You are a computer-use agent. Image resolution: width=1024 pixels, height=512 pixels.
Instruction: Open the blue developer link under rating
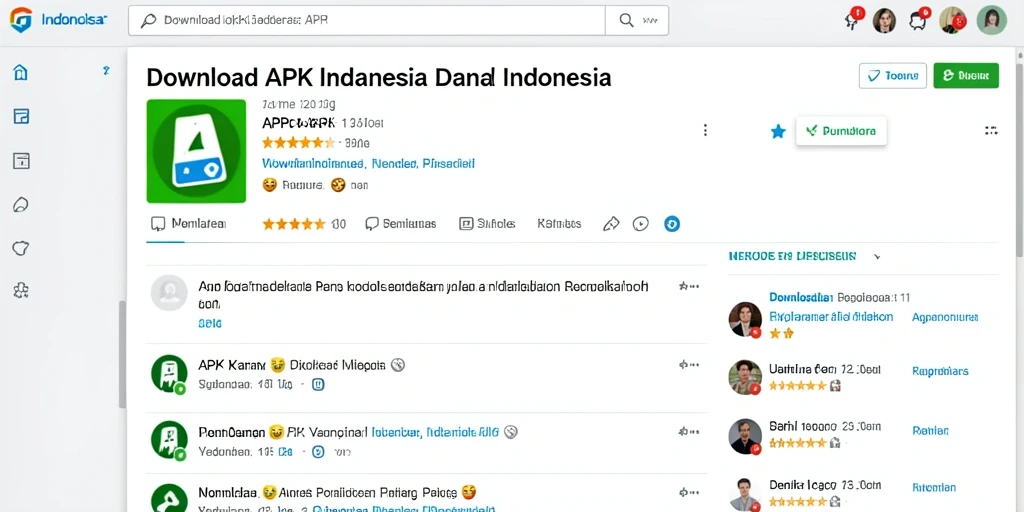368,163
